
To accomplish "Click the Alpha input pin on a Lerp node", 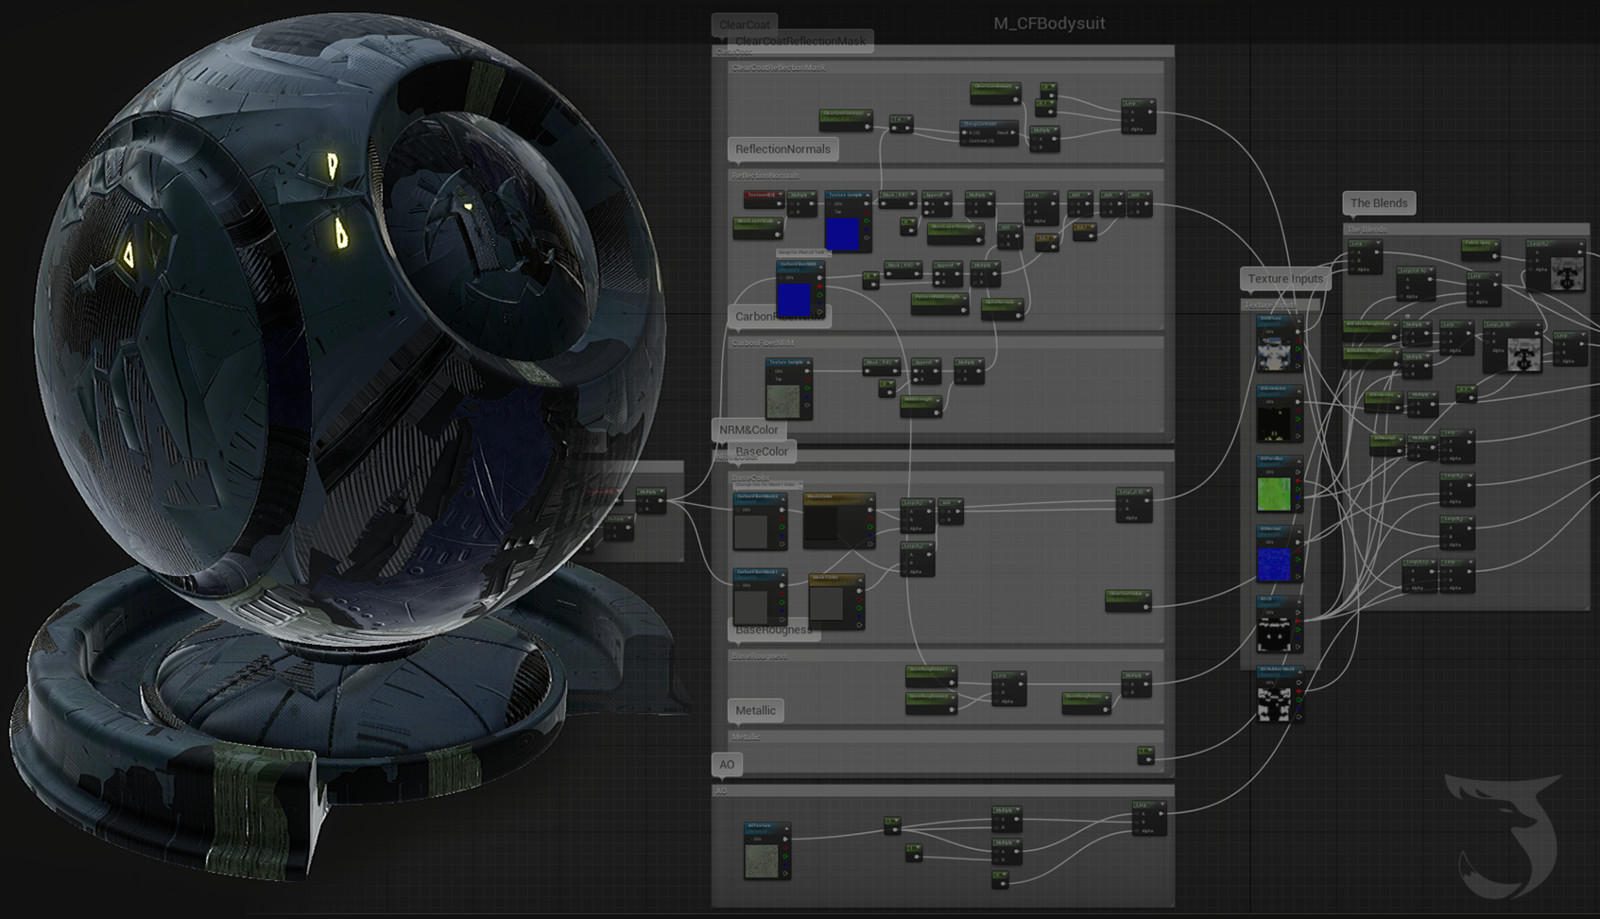I will [1030, 221].
